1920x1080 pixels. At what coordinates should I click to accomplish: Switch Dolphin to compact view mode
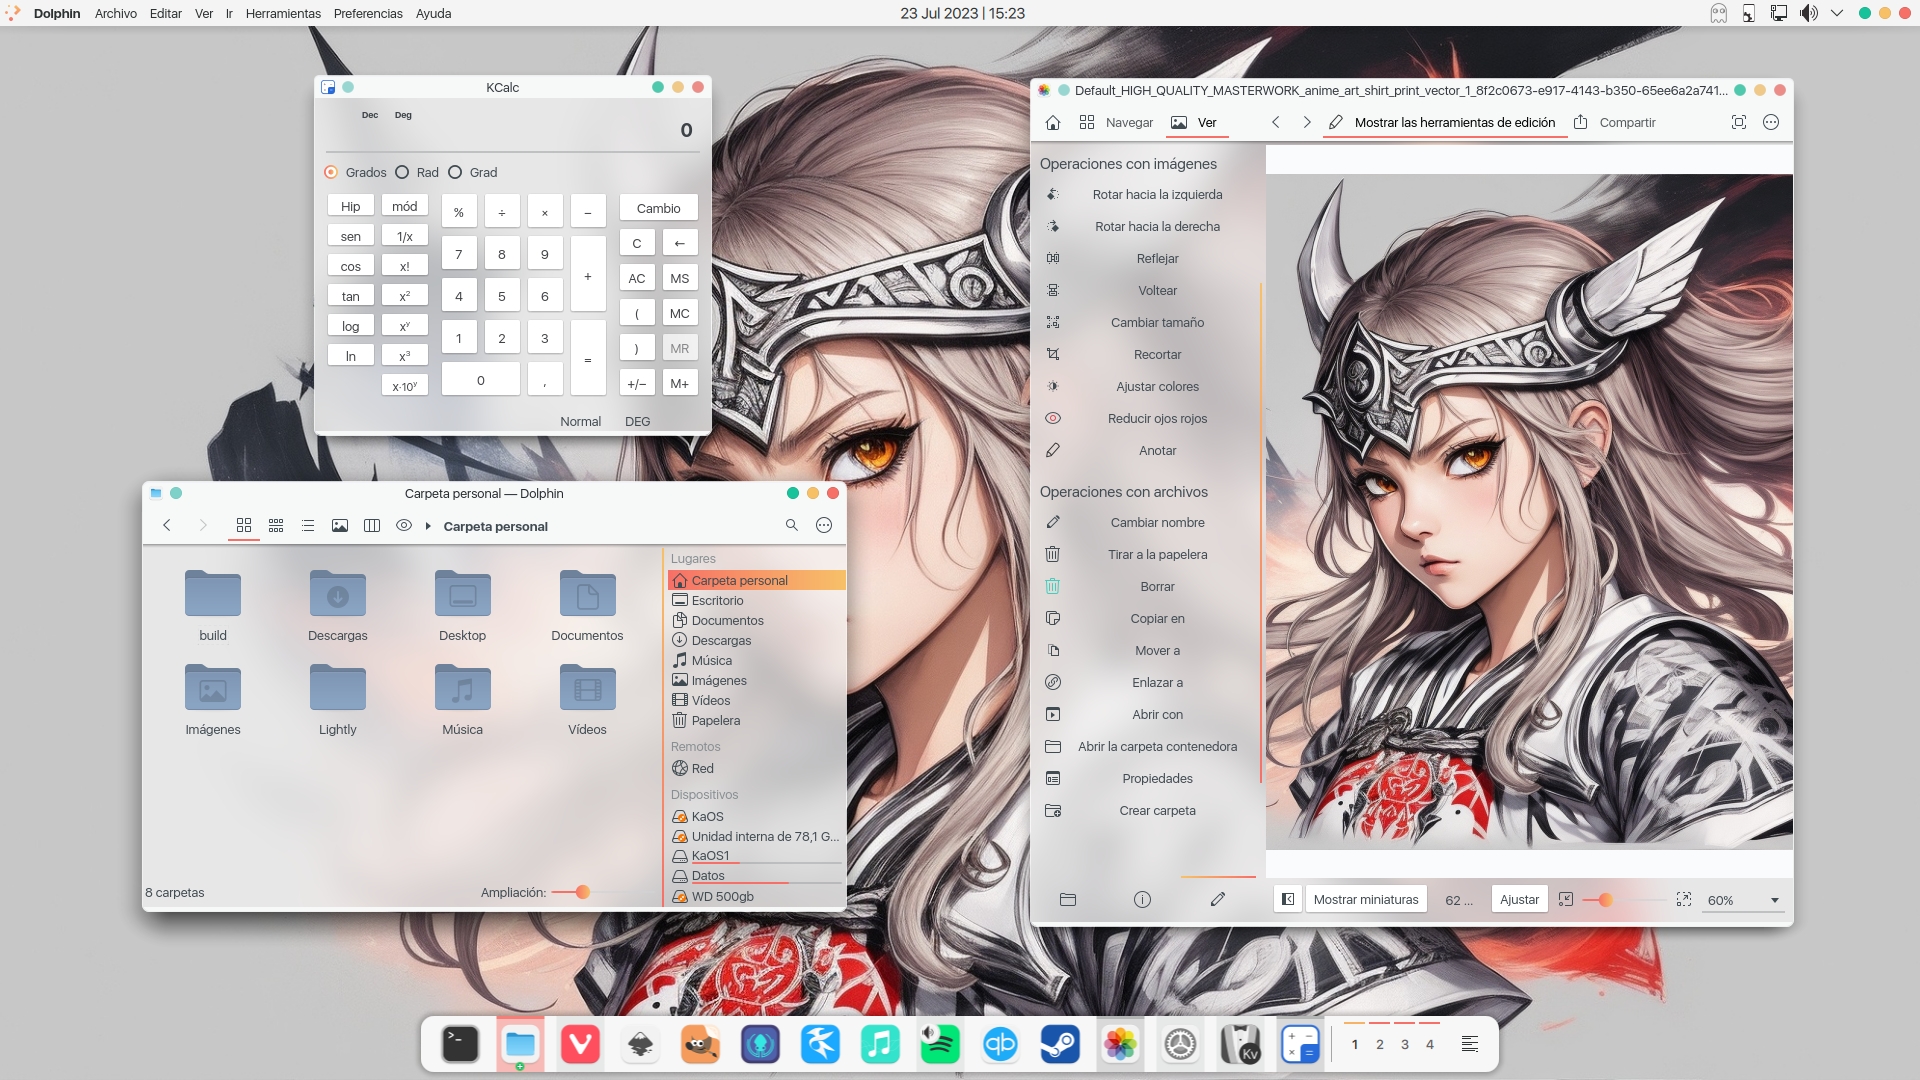[x=276, y=525]
